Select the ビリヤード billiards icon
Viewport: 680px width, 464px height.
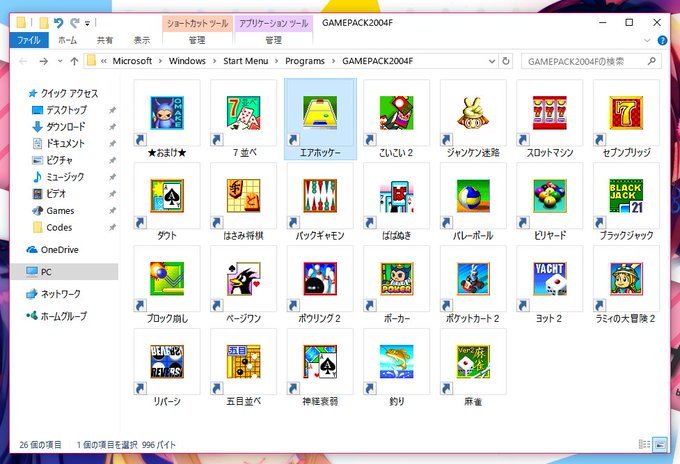point(549,196)
